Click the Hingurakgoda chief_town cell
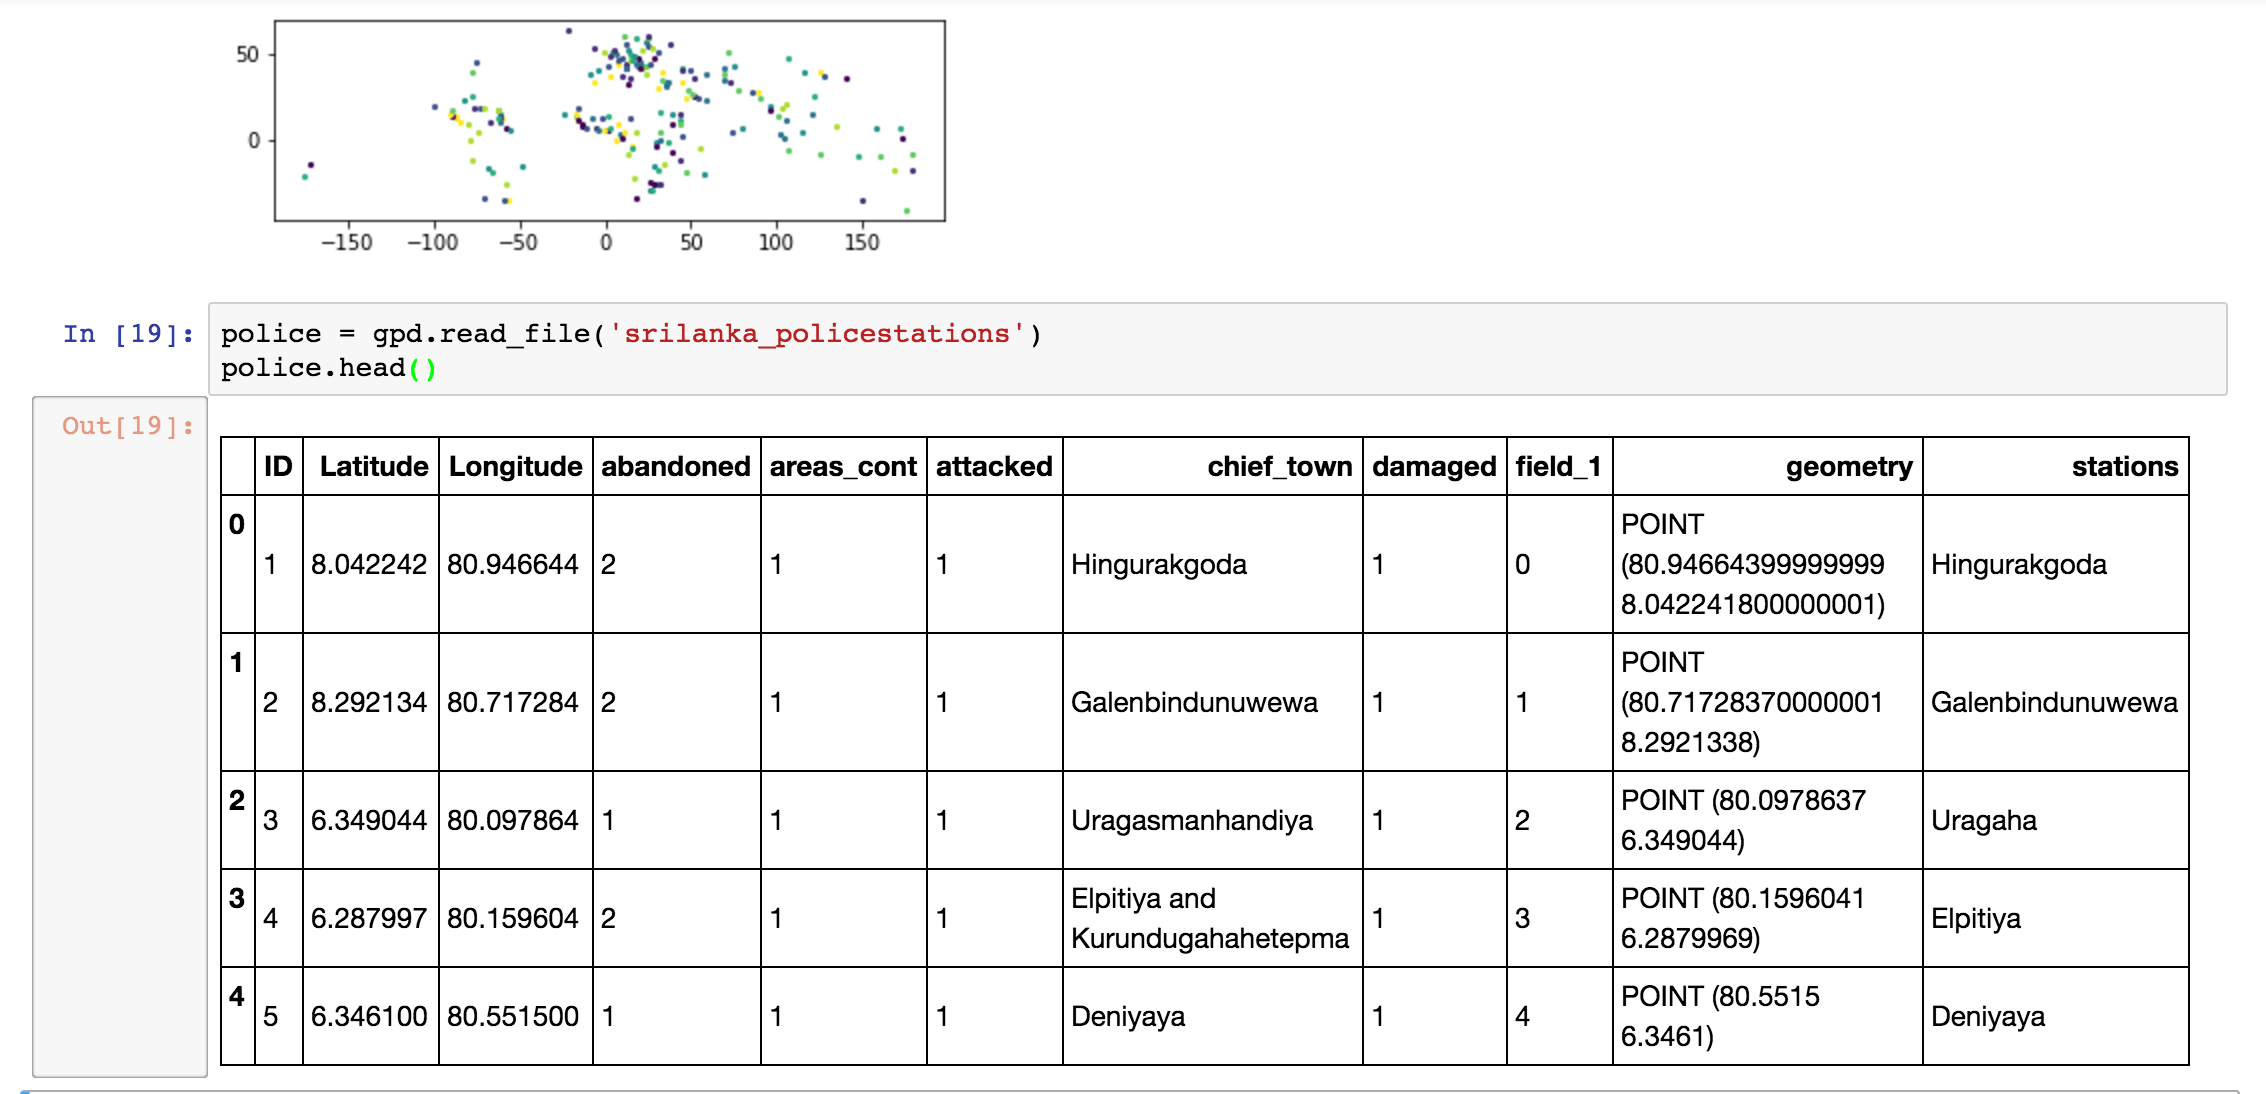 1158,565
